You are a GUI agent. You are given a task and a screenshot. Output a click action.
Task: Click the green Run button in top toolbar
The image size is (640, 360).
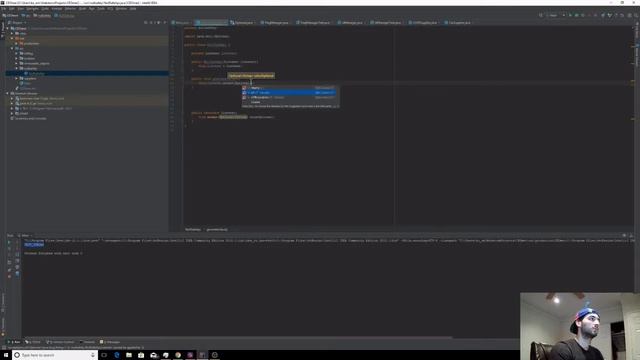(x=570, y=15)
